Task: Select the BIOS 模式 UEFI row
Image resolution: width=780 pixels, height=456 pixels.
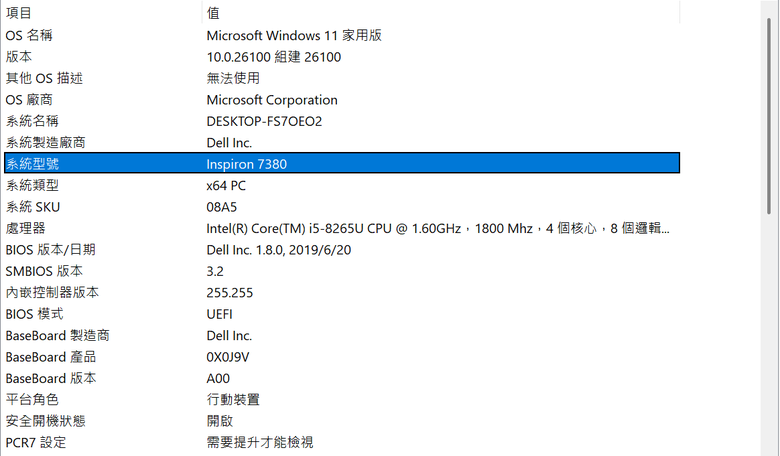Action: pyautogui.click(x=342, y=314)
